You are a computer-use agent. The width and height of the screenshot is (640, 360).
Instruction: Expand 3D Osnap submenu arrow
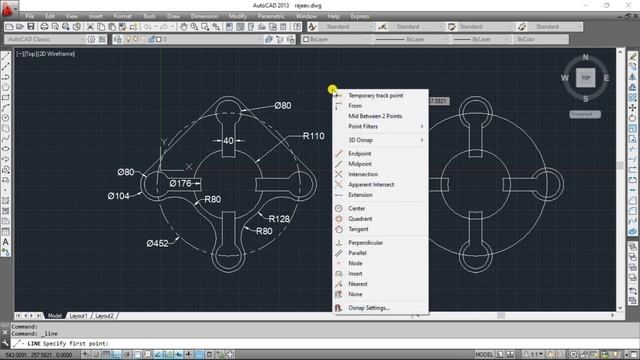[x=422, y=140]
